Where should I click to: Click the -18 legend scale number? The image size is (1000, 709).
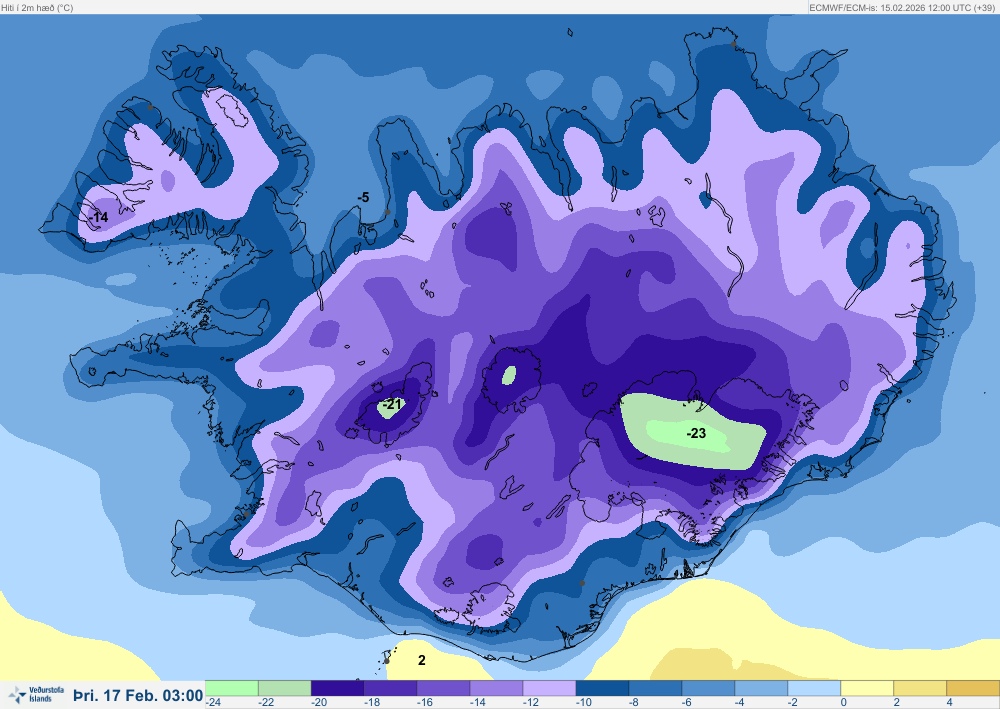372,703
